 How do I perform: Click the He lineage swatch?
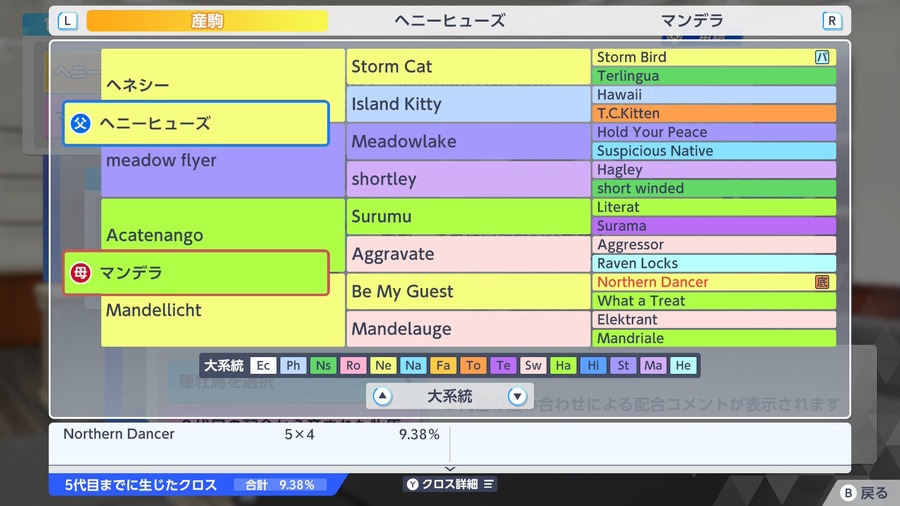[x=683, y=365]
